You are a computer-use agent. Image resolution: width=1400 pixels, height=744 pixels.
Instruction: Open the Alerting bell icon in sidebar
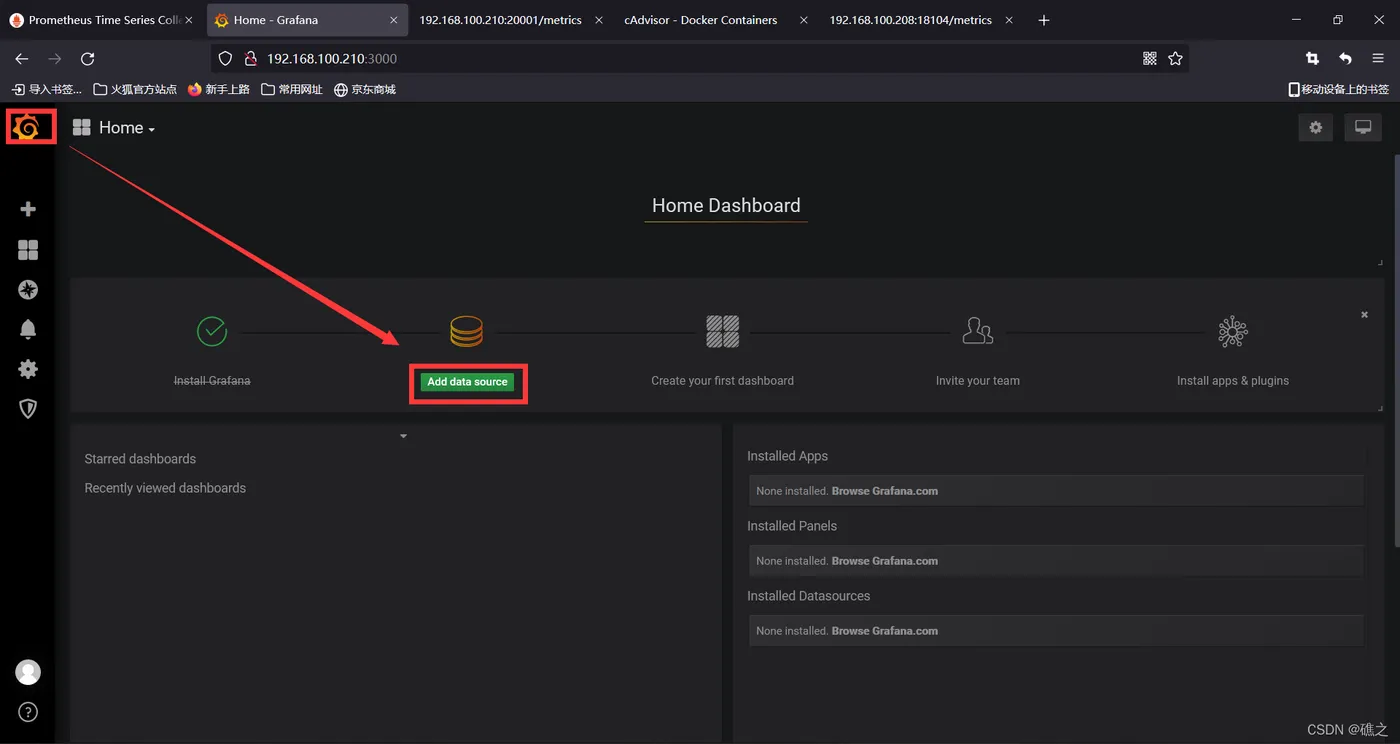pos(28,329)
